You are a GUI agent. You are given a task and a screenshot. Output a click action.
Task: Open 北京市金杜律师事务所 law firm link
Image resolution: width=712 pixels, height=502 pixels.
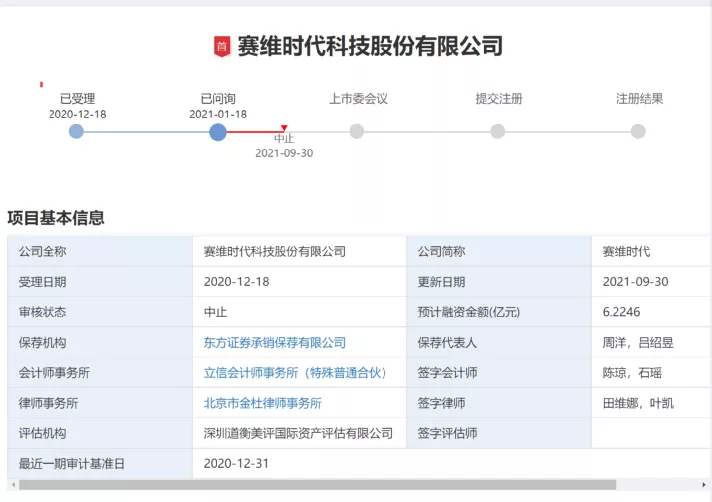262,403
